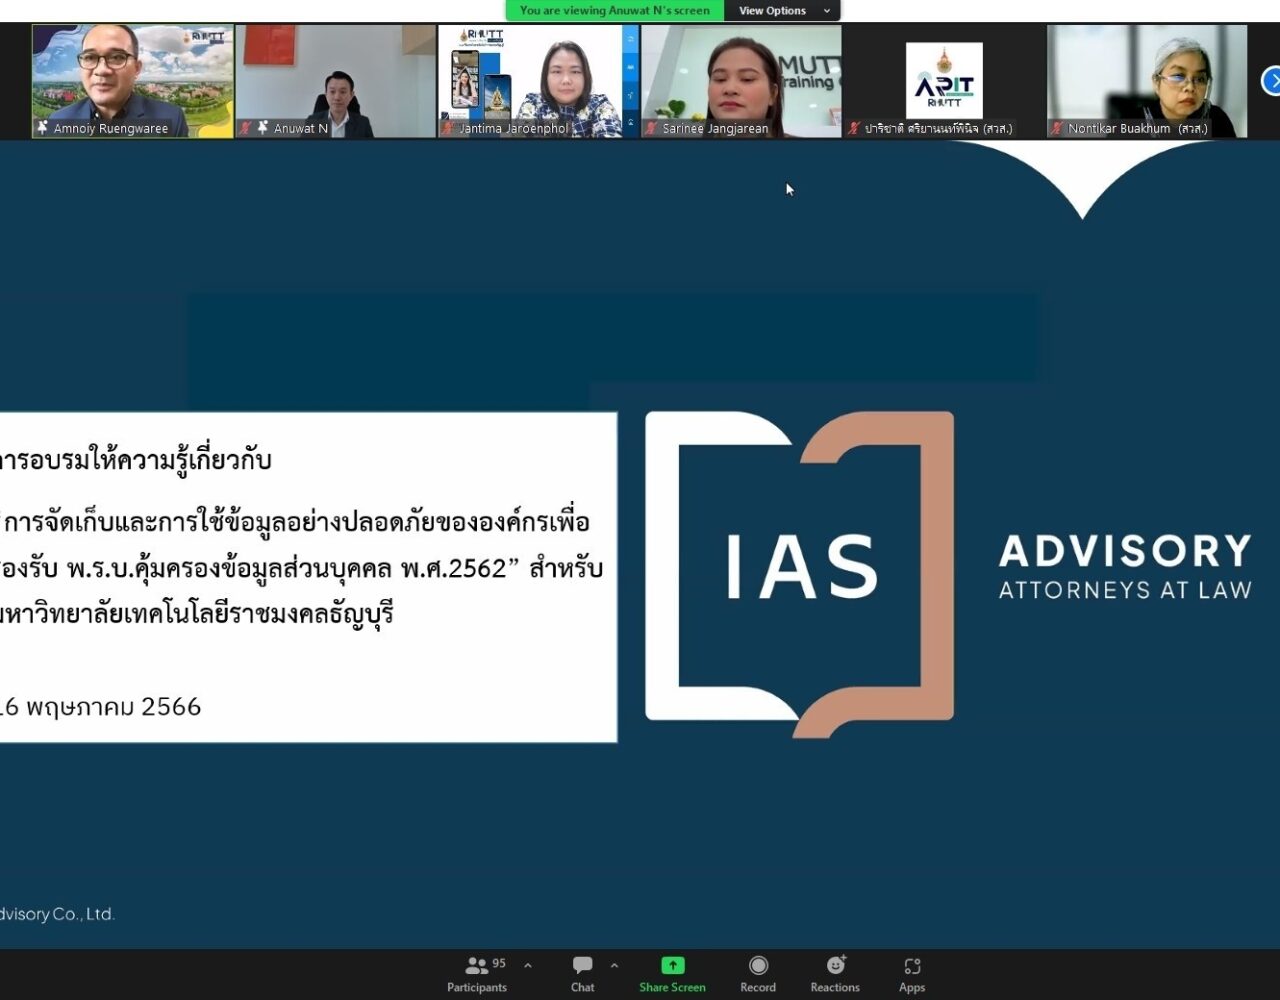The width and height of the screenshot is (1280, 1000).
Task: Click the 'ADVISORY' text on the slide
Action: pos(1125,551)
